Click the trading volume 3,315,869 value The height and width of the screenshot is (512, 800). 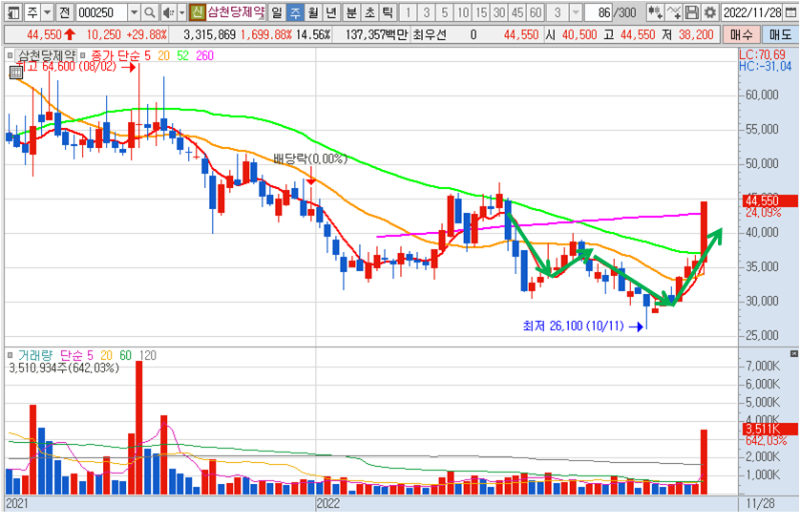click(x=209, y=35)
